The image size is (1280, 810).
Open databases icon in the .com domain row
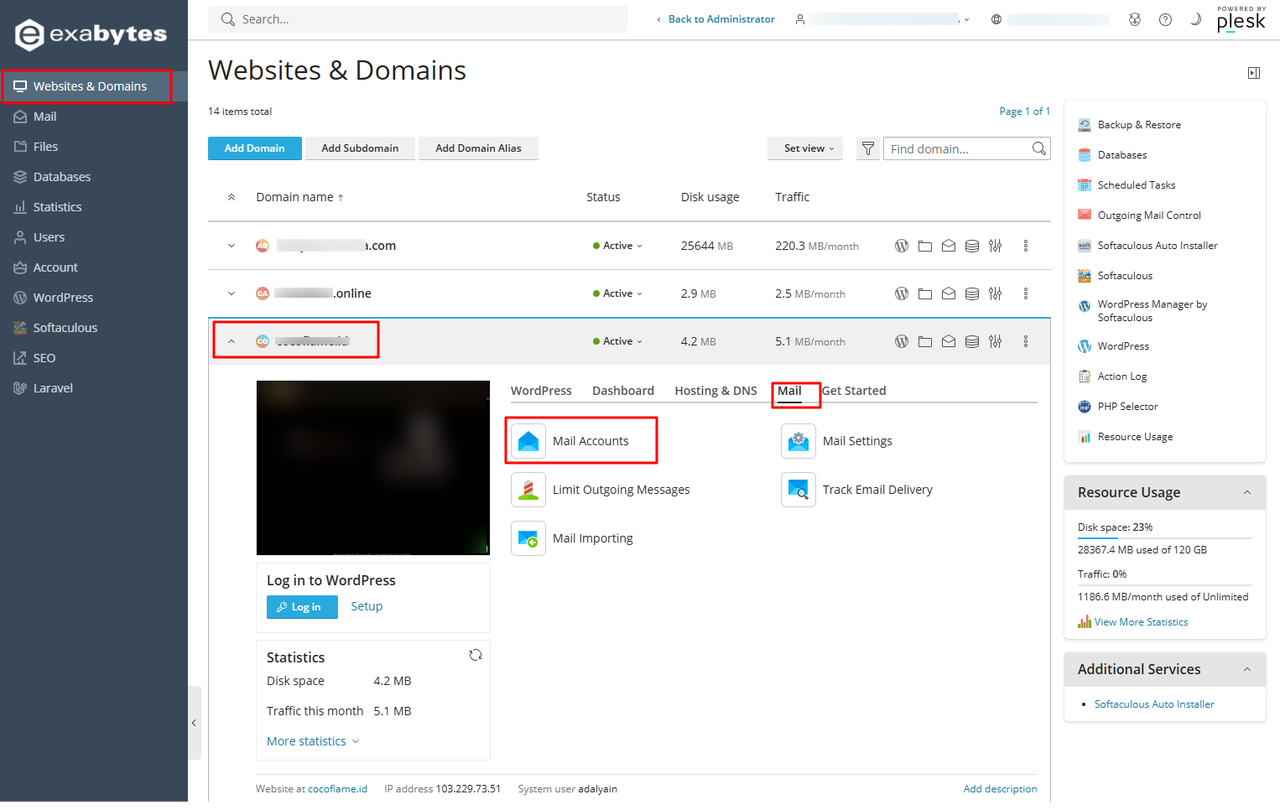972,246
